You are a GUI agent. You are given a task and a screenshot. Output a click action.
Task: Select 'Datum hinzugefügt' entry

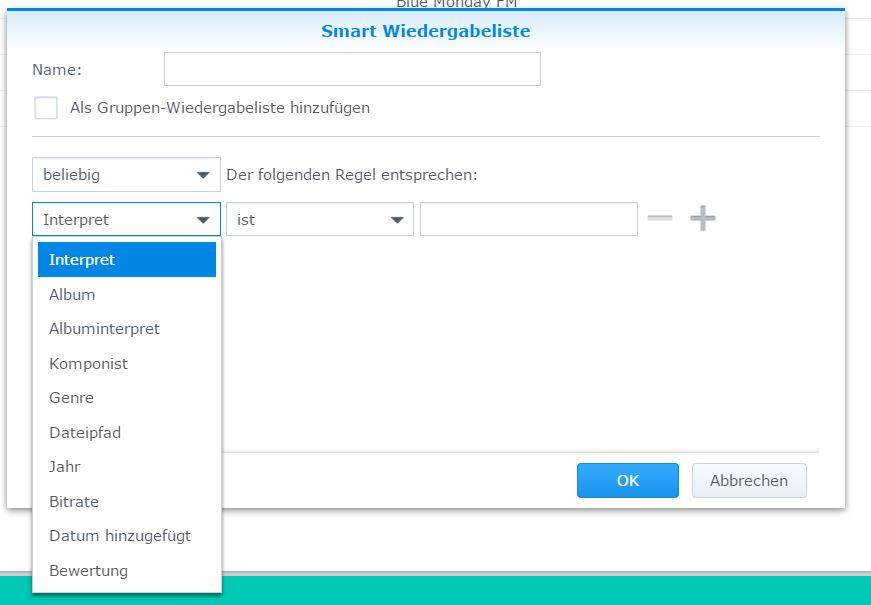(127, 536)
